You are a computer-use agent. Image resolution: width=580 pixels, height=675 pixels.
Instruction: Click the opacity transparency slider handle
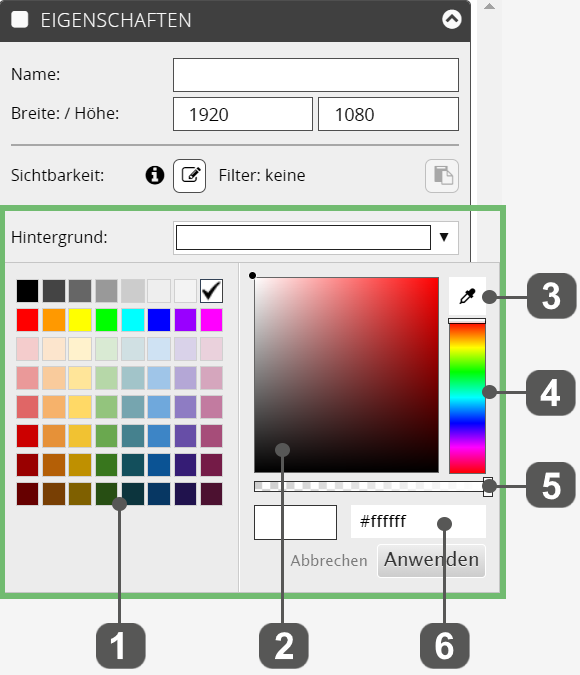pyautogui.click(x=488, y=487)
